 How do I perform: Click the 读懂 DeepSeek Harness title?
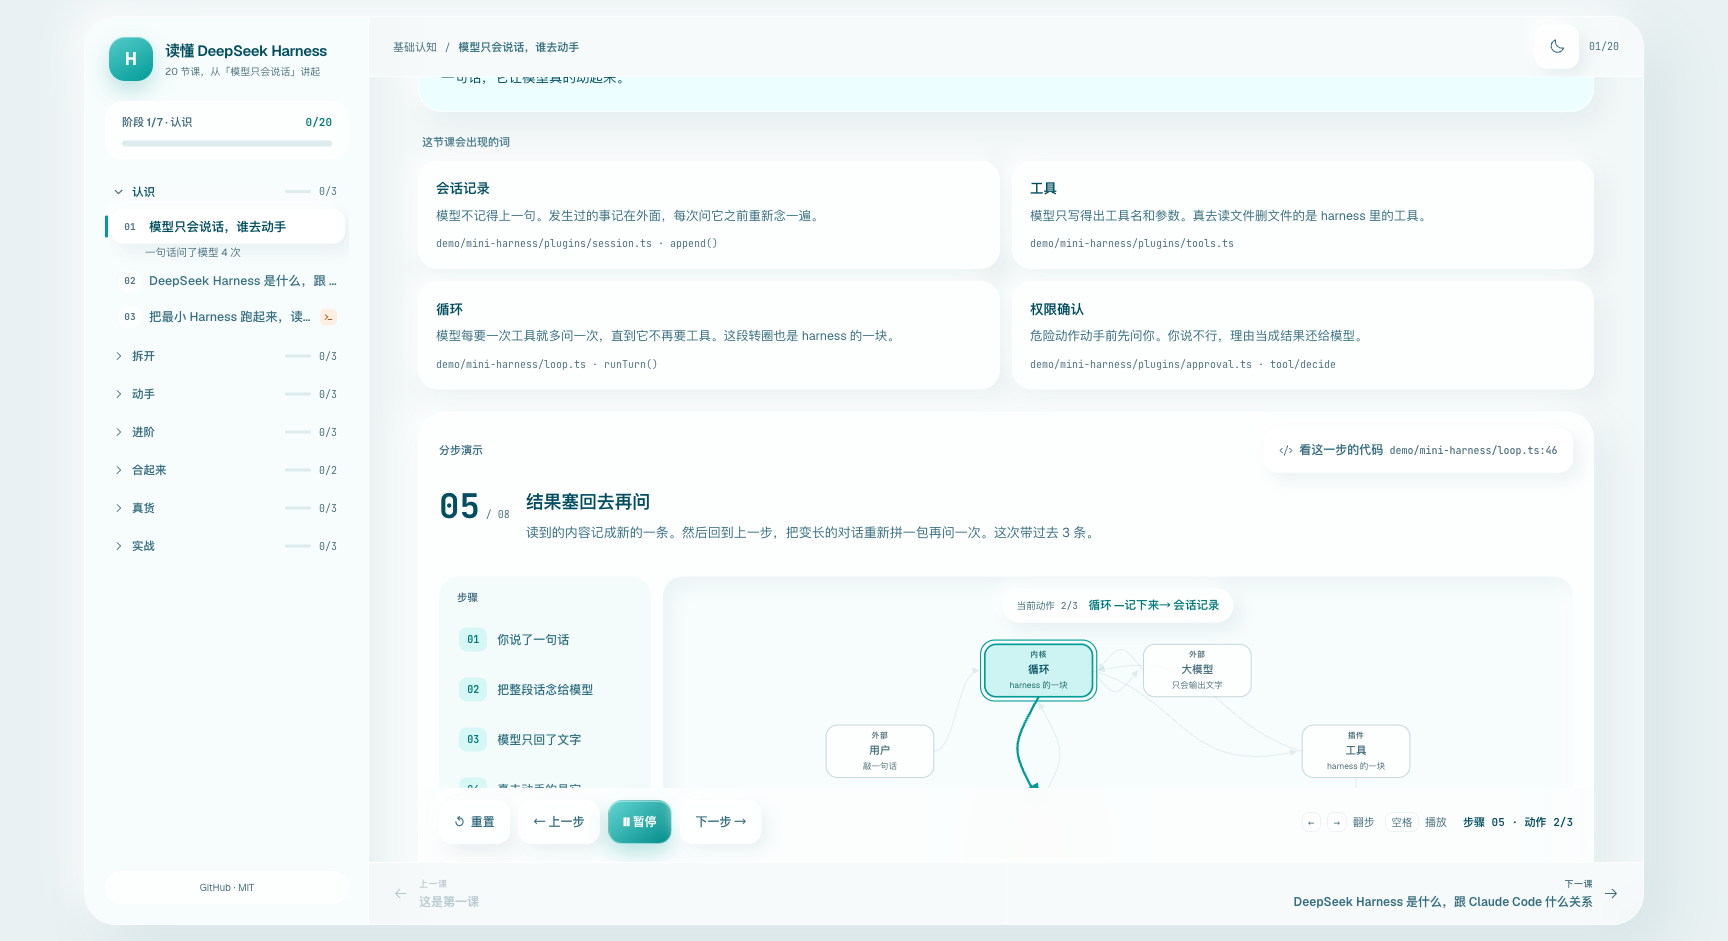pyautogui.click(x=246, y=51)
